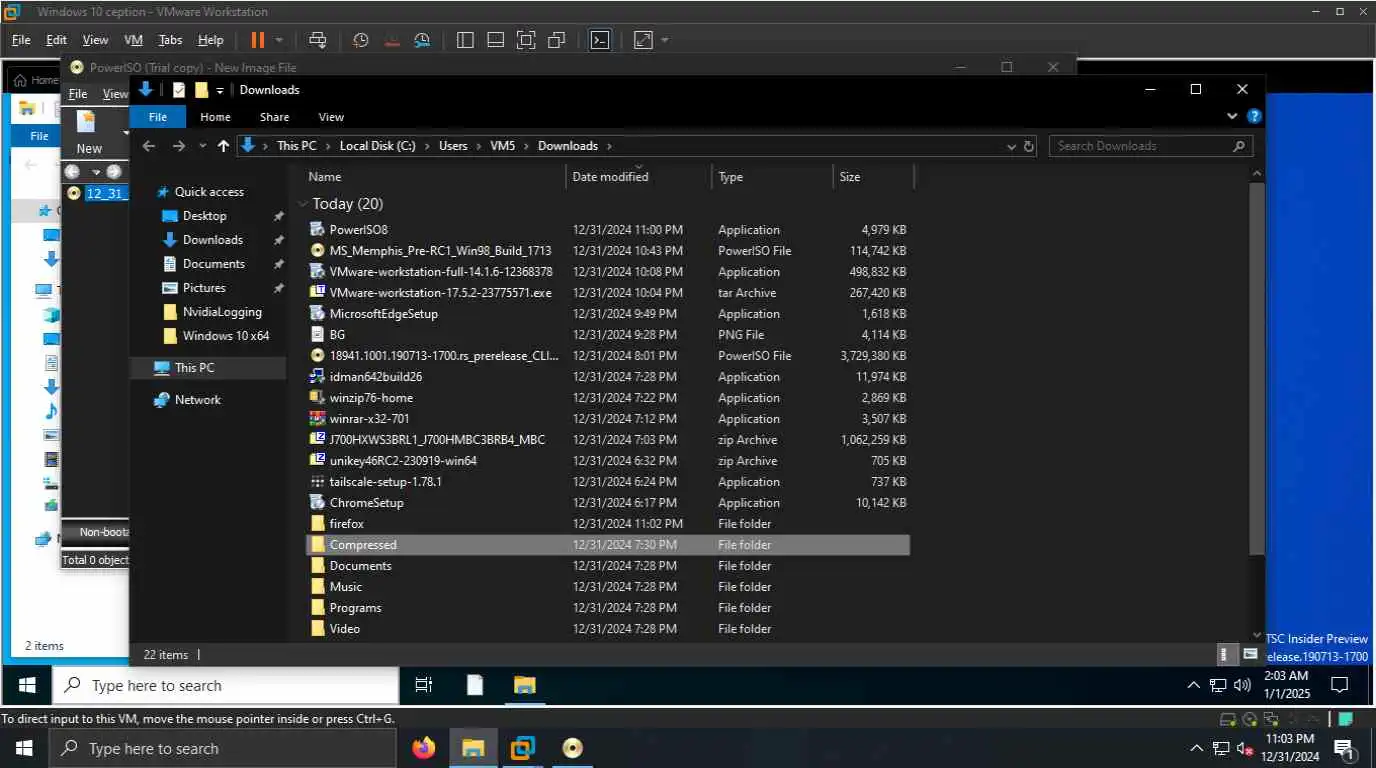Revert the VM to its snapshot
This screenshot has width=1376, height=768.
point(392,40)
